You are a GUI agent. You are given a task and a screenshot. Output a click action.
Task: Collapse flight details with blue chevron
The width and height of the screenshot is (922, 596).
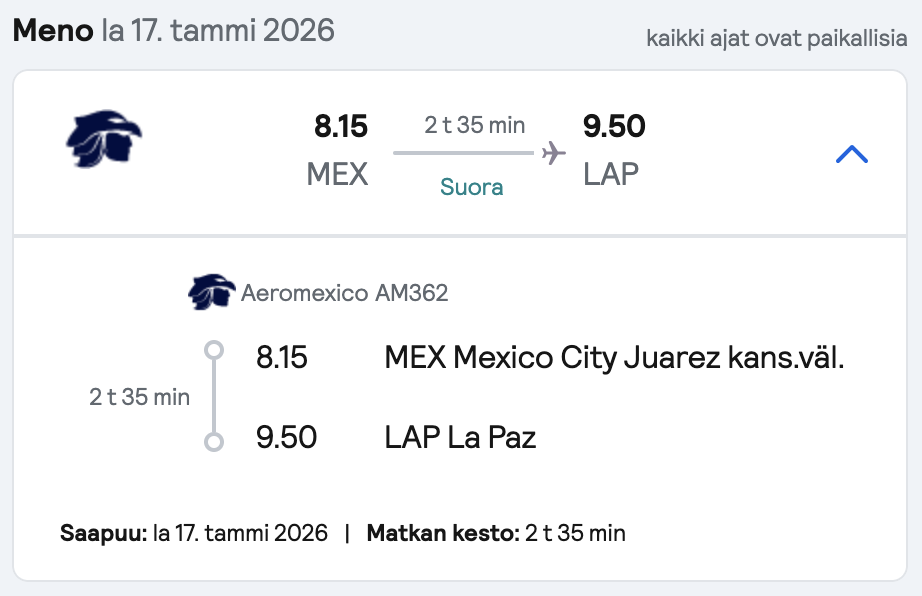click(851, 155)
